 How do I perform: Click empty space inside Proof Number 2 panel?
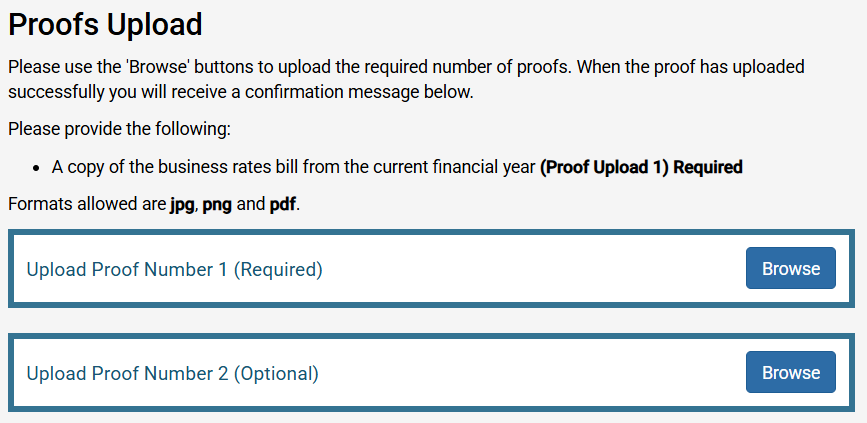[530, 373]
